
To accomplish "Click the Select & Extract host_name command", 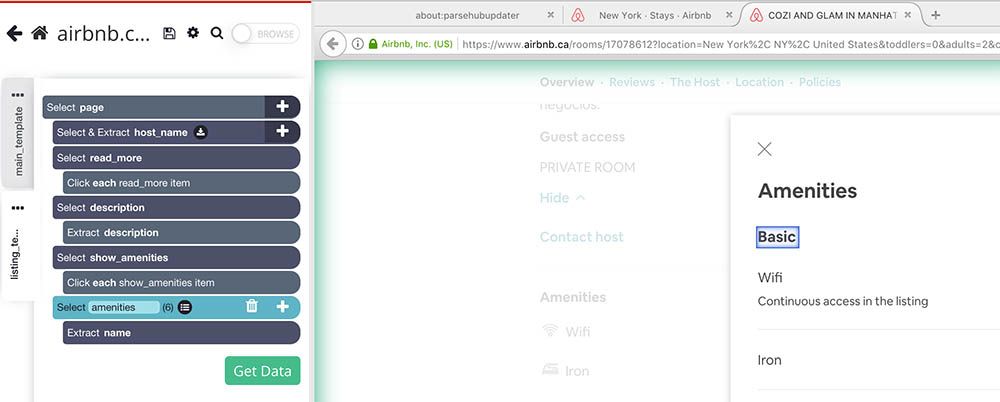I will 159,132.
